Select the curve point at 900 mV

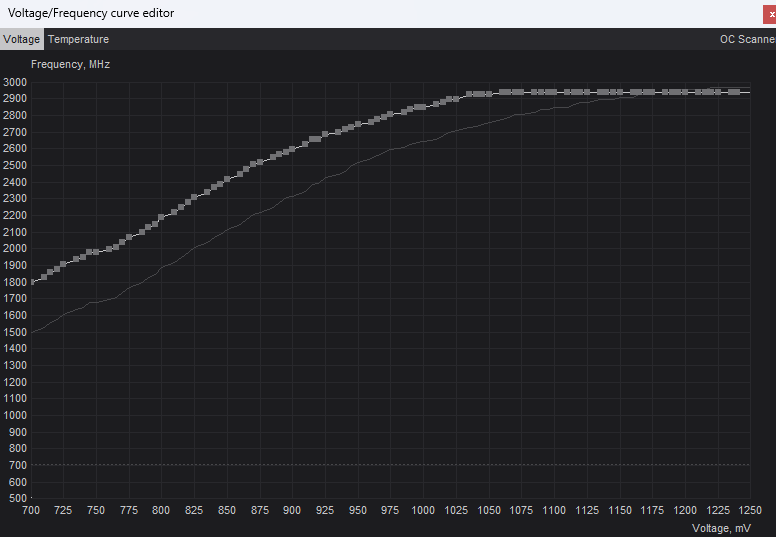pos(292,149)
